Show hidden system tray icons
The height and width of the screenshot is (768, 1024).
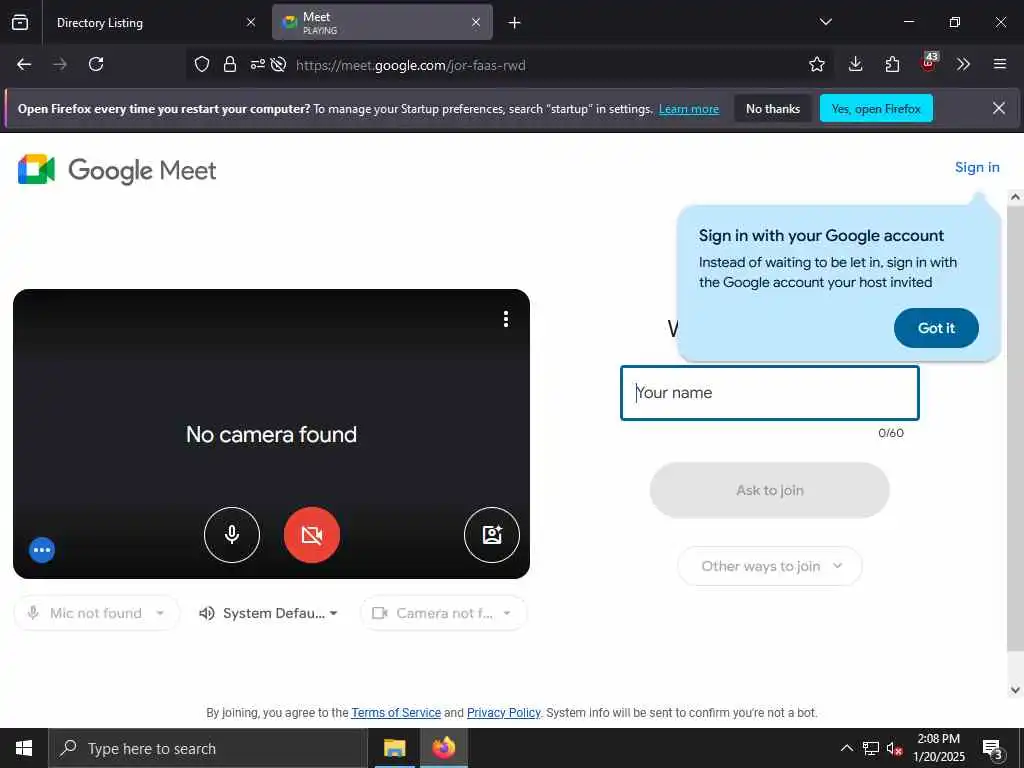(846, 748)
